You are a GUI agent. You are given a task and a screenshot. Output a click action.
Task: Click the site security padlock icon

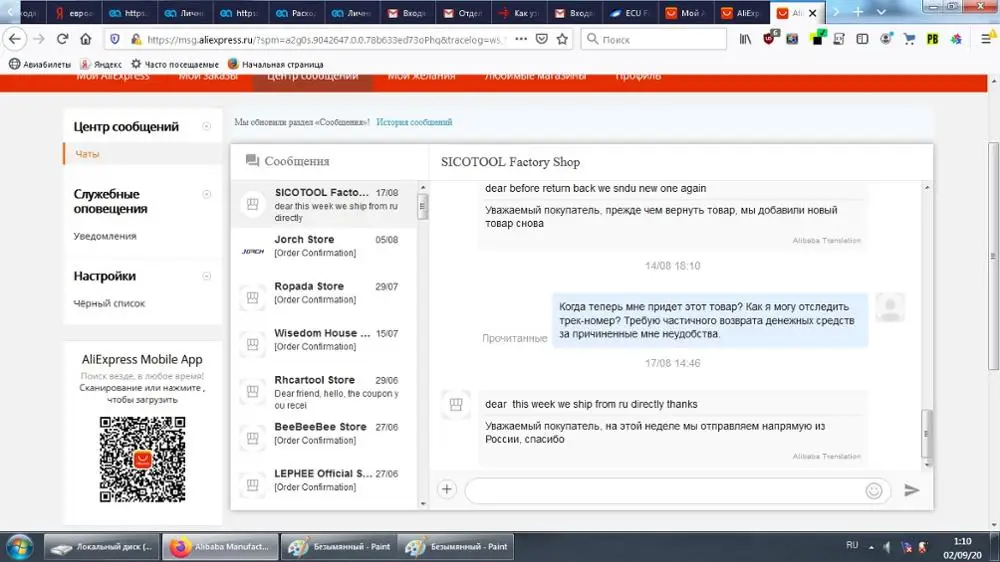pyautogui.click(x=136, y=39)
